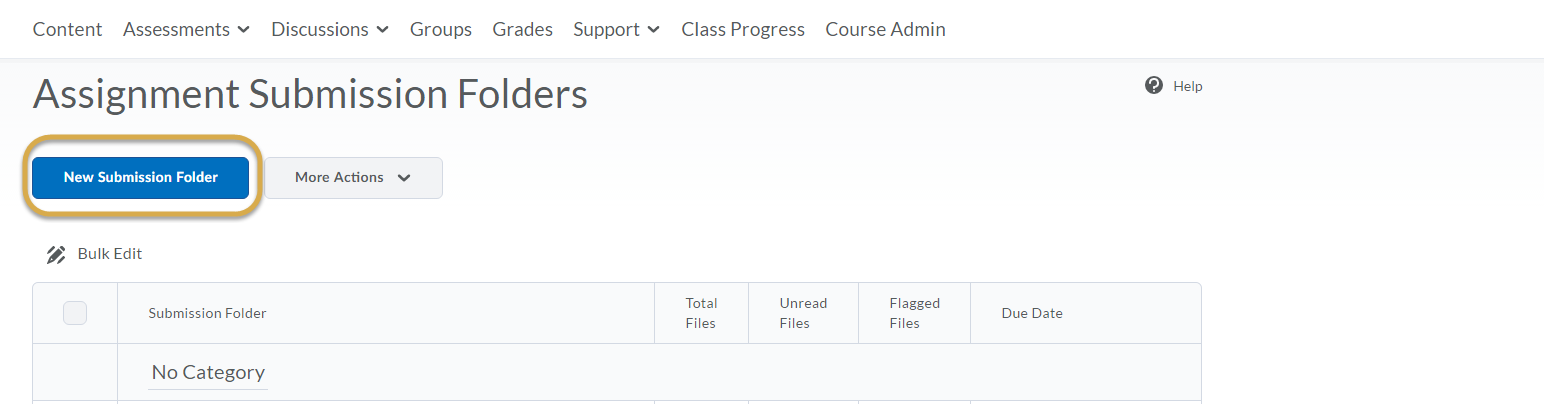Go to the Content tab
This screenshot has width=1544, height=404.
pyautogui.click(x=67, y=30)
